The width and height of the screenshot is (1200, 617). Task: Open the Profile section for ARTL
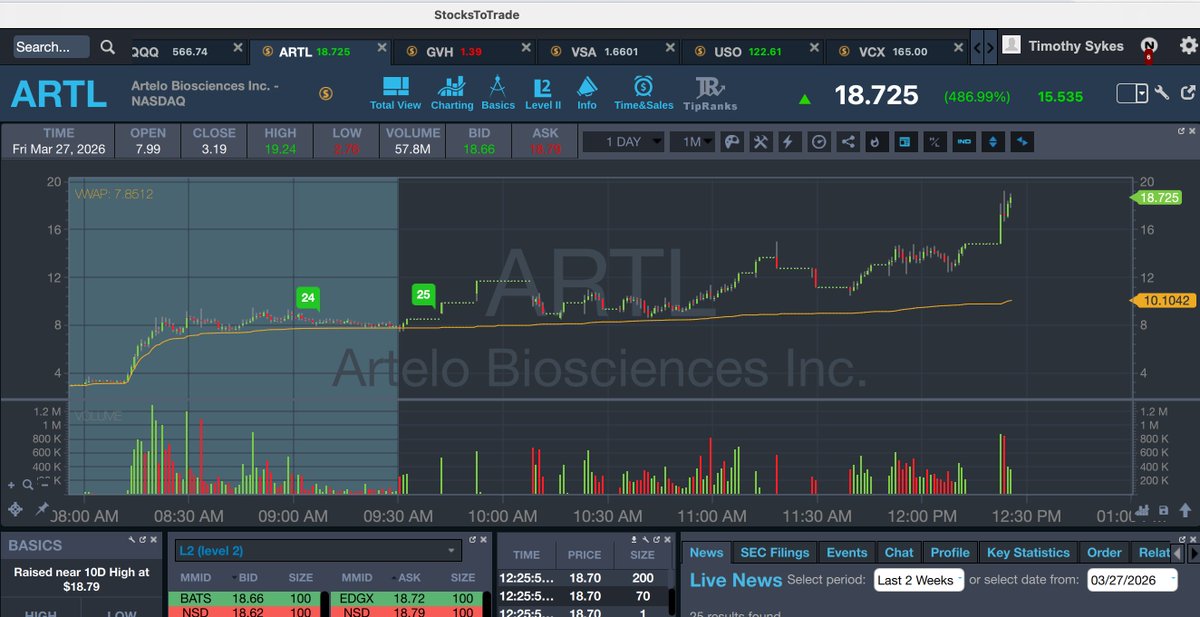950,552
